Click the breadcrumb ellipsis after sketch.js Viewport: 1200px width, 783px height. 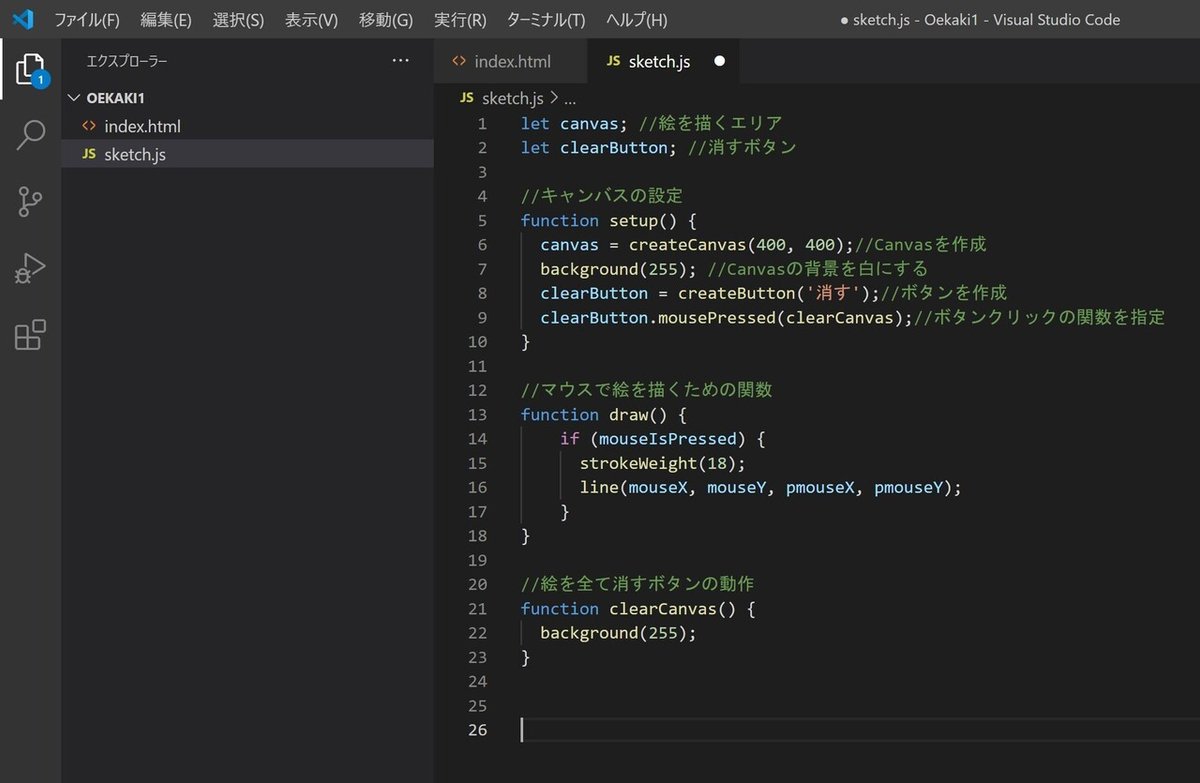tap(570, 98)
